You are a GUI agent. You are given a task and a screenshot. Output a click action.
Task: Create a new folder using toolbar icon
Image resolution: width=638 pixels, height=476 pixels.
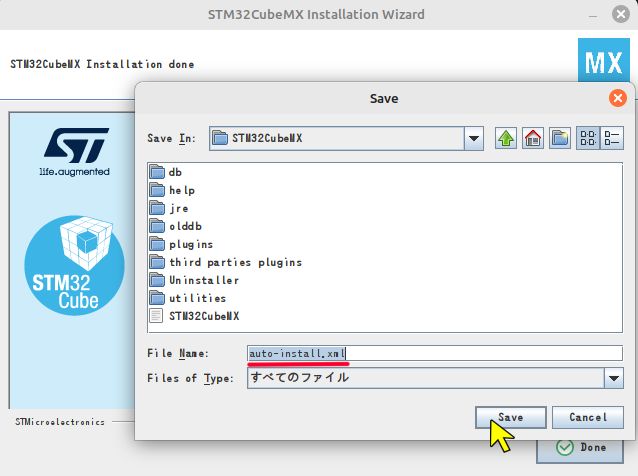point(559,138)
